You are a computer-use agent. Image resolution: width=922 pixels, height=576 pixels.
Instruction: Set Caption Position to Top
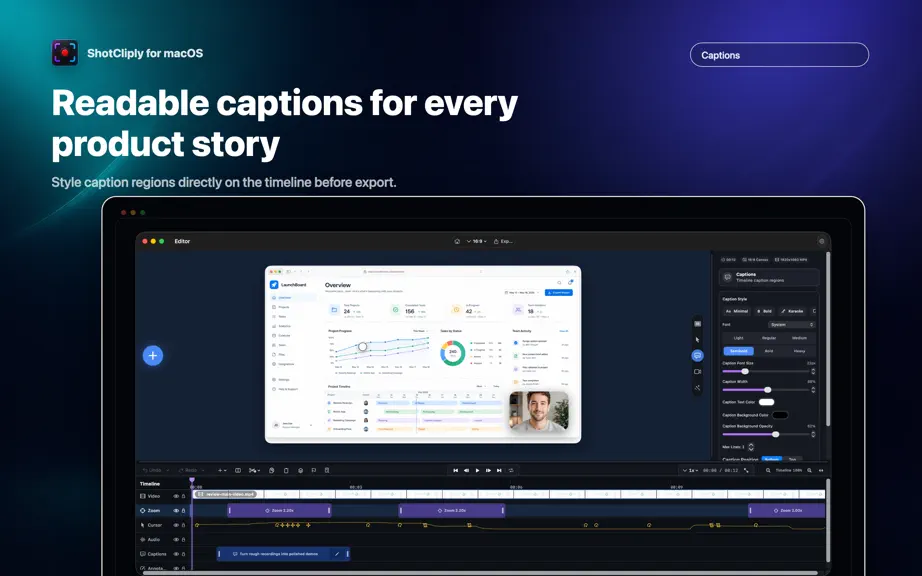tap(793, 459)
